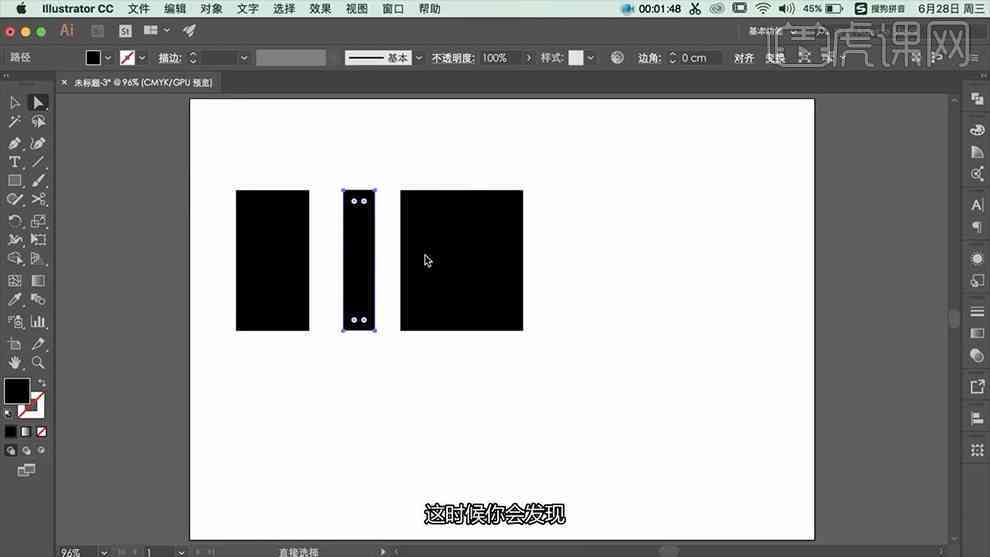Enable Draw Normal mode
The image size is (990, 557).
tap(11, 451)
